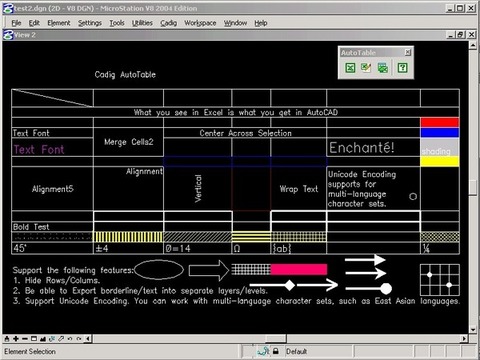Click the vertical scrollbar down arrow
The height and width of the screenshot is (360, 480).
tap(473, 330)
